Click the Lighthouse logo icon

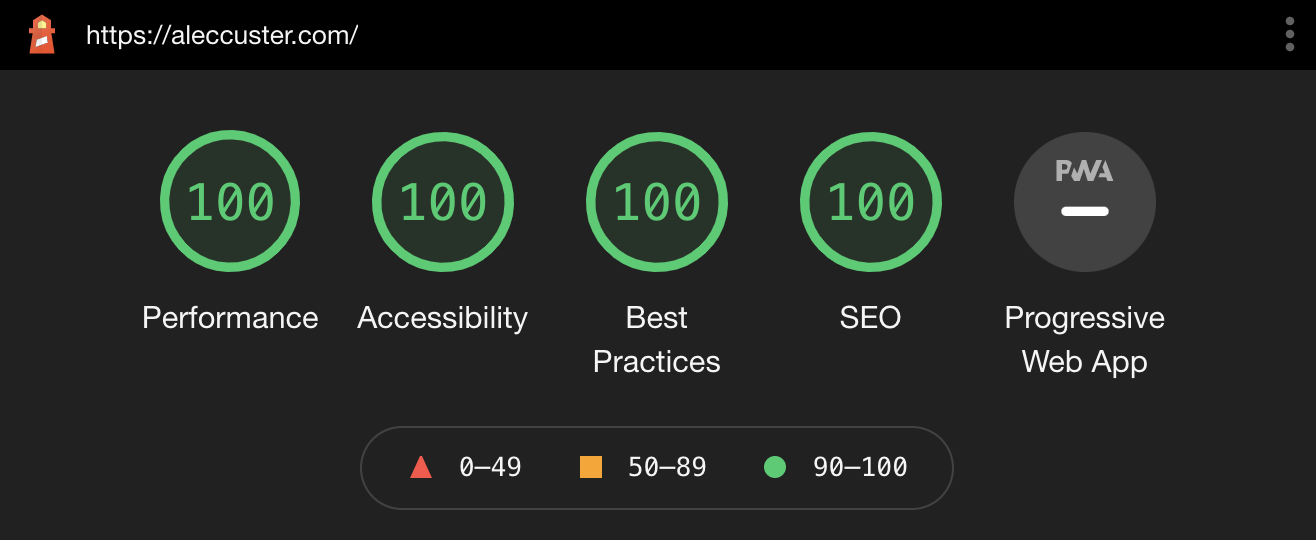click(41, 35)
